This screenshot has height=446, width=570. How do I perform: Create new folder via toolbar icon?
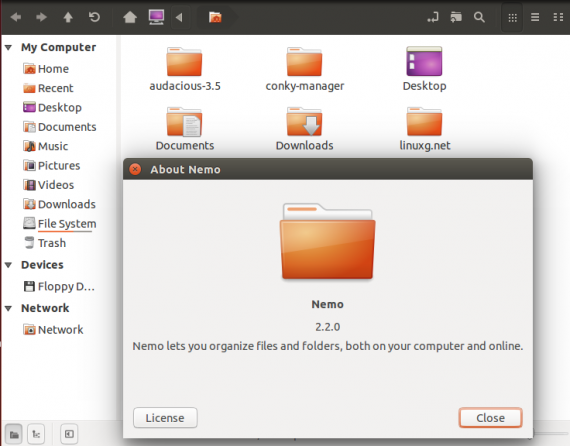(456, 17)
